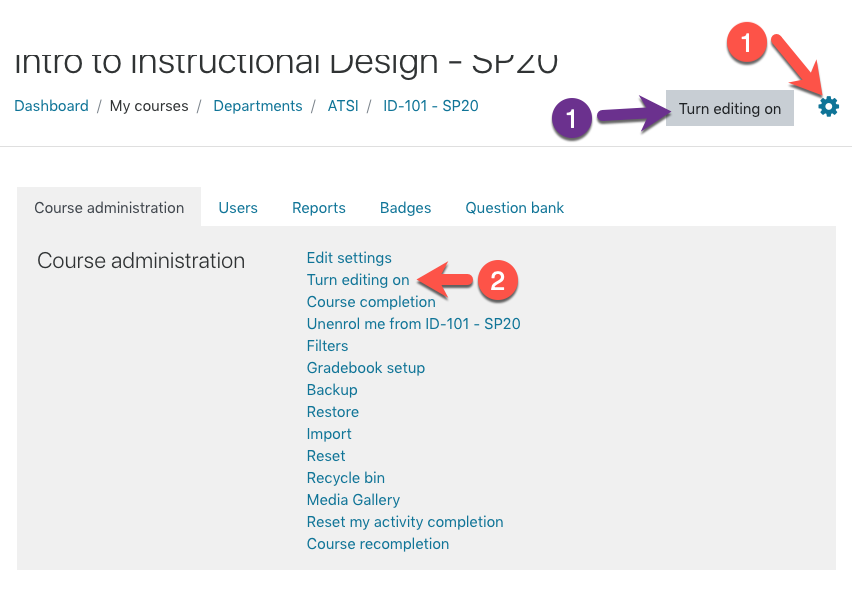Open the ATSI breadcrumb link
The width and height of the screenshot is (852, 601).
point(343,105)
